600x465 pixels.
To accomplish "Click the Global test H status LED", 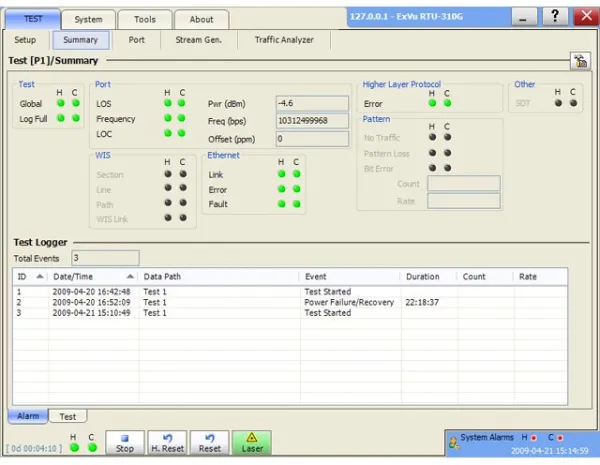I will click(60, 103).
